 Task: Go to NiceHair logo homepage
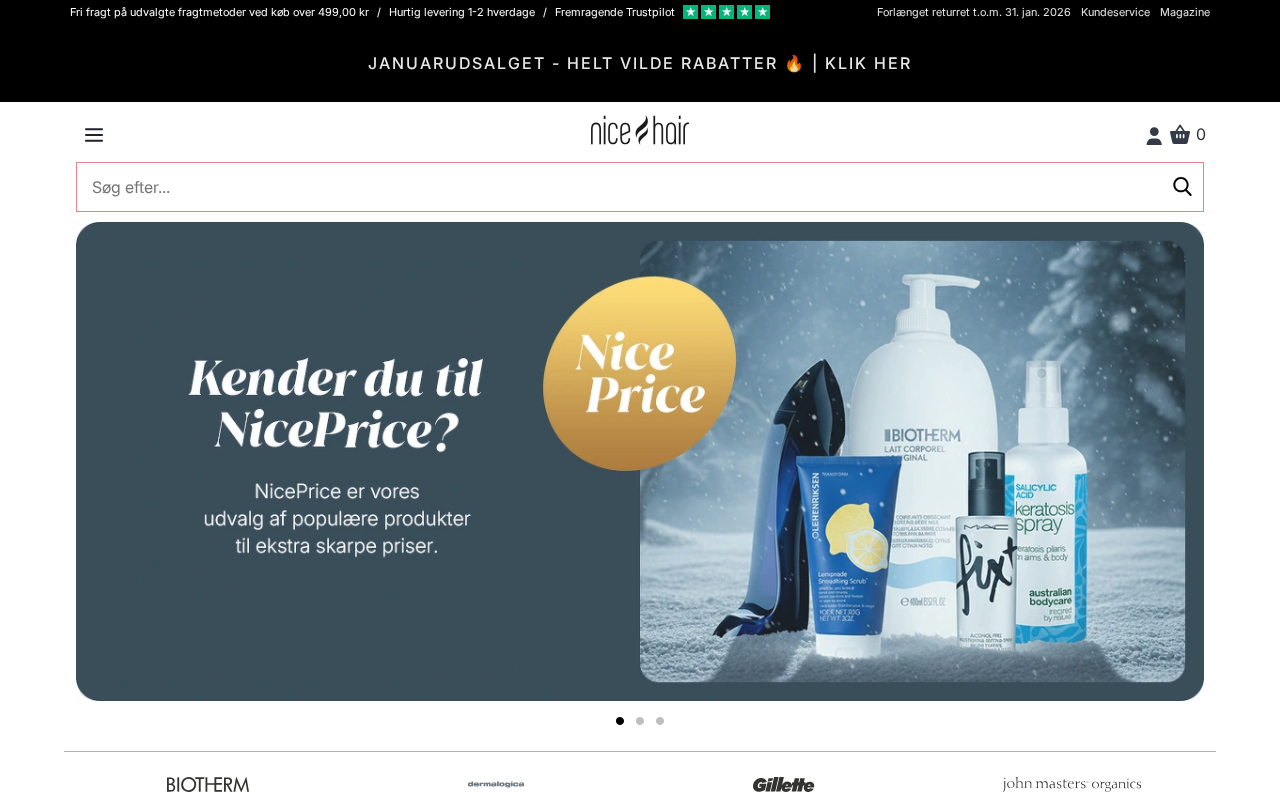(640, 130)
